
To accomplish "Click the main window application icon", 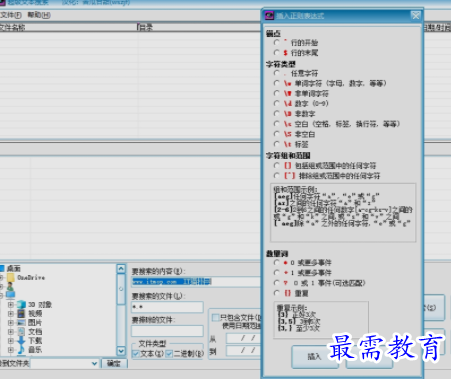I will point(2,2).
